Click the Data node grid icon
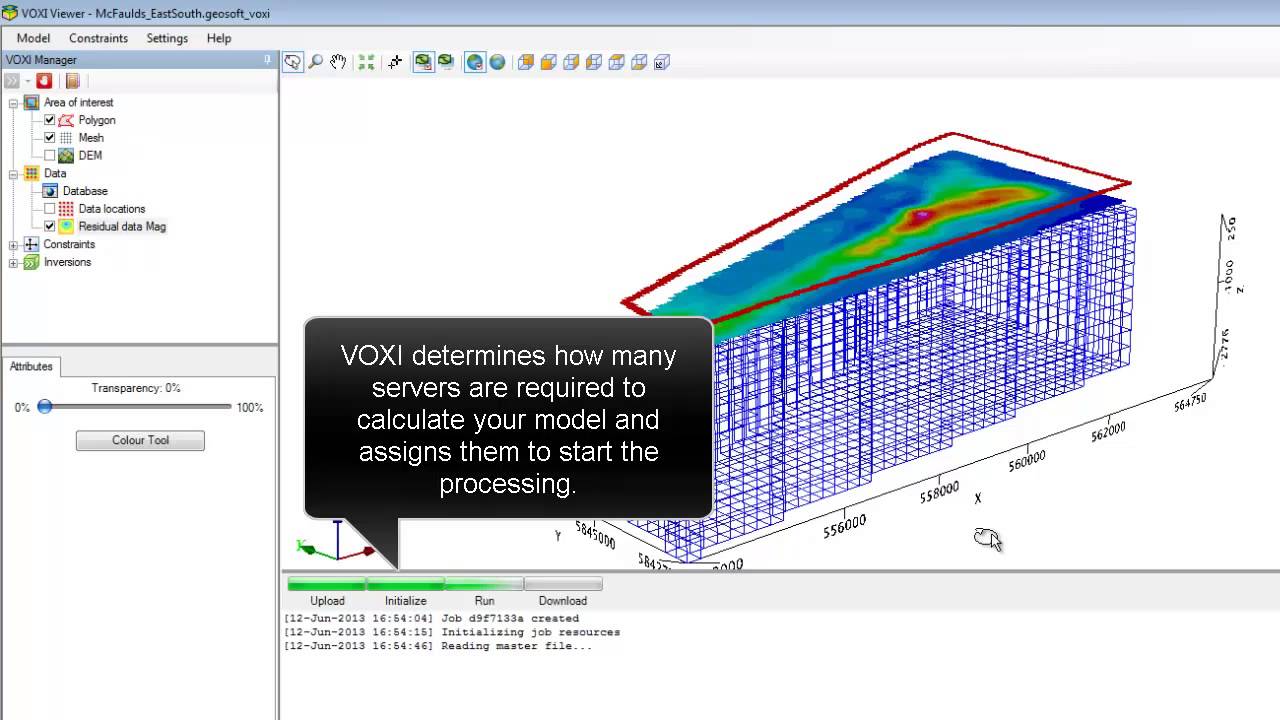This screenshot has height=720, width=1280. coord(31,173)
